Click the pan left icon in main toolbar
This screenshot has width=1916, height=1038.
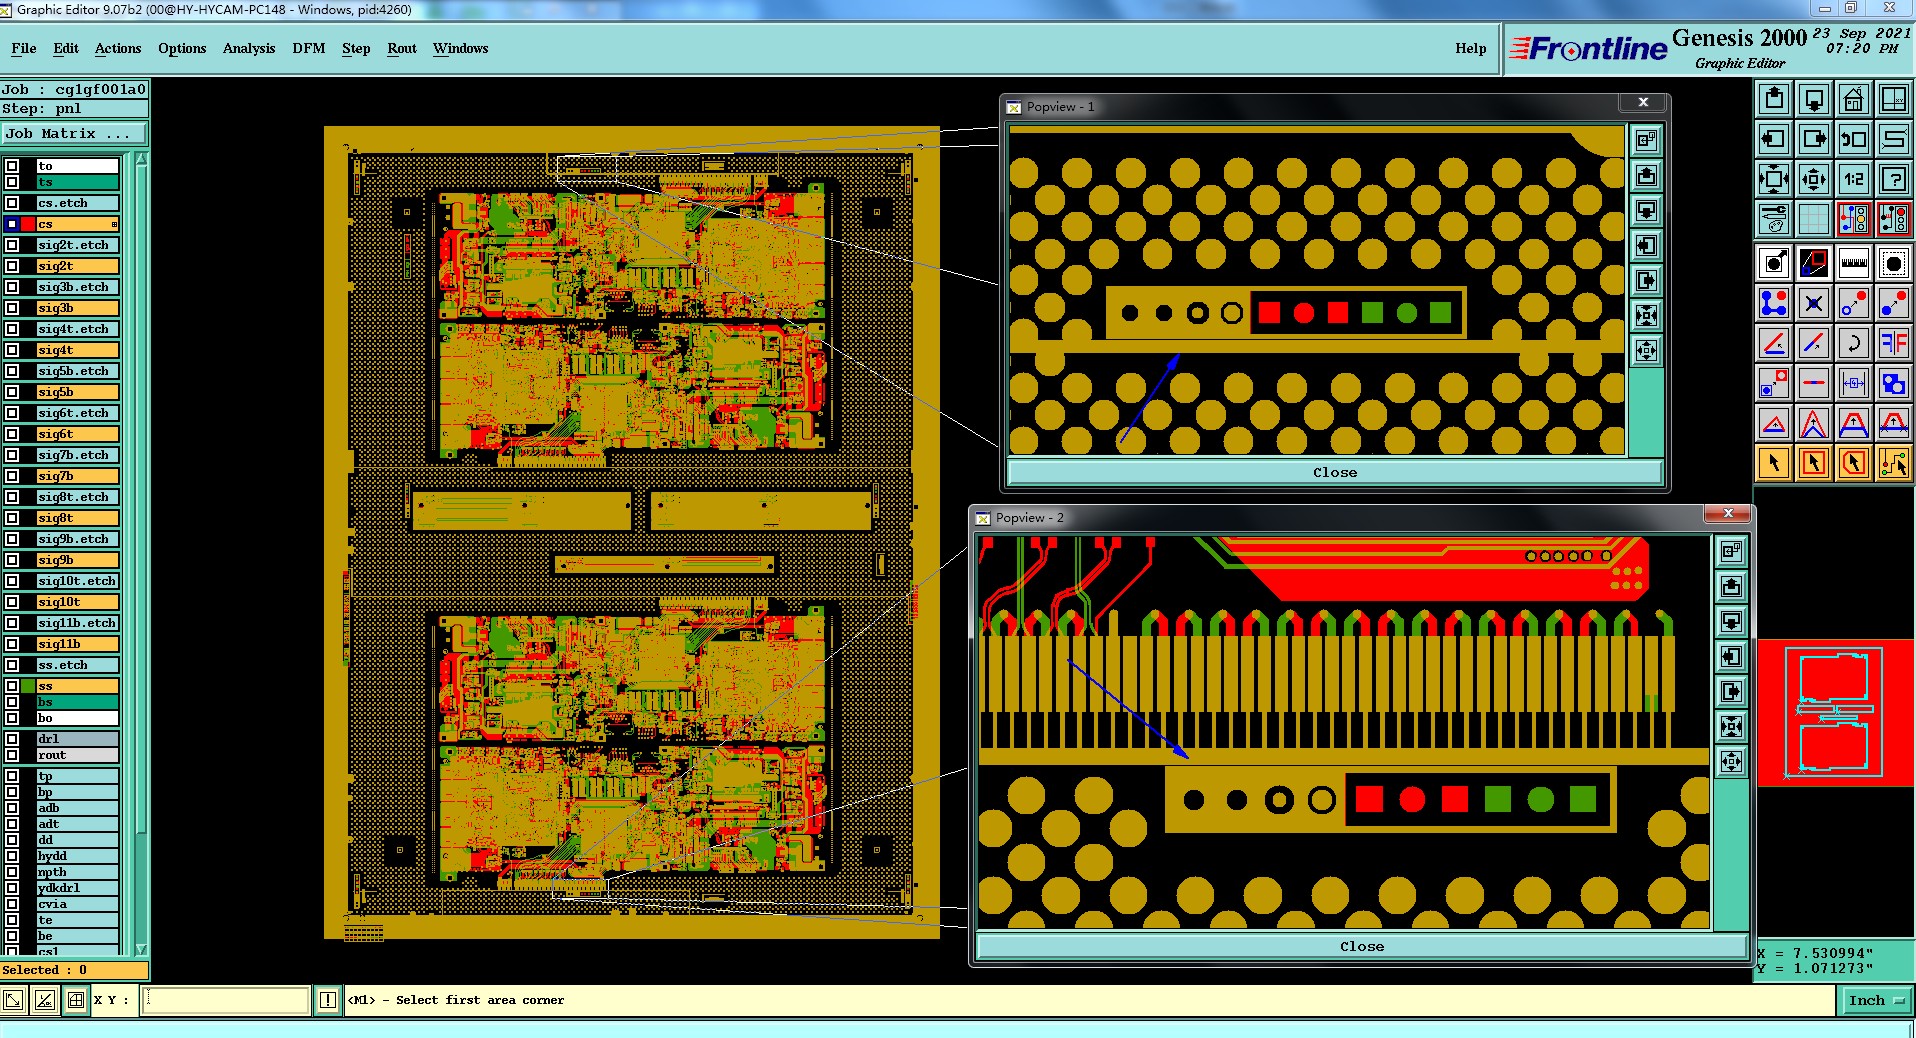point(1774,139)
